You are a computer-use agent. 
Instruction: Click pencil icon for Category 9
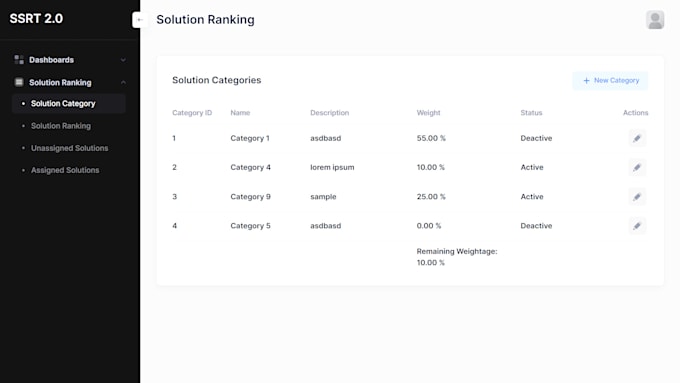637,196
